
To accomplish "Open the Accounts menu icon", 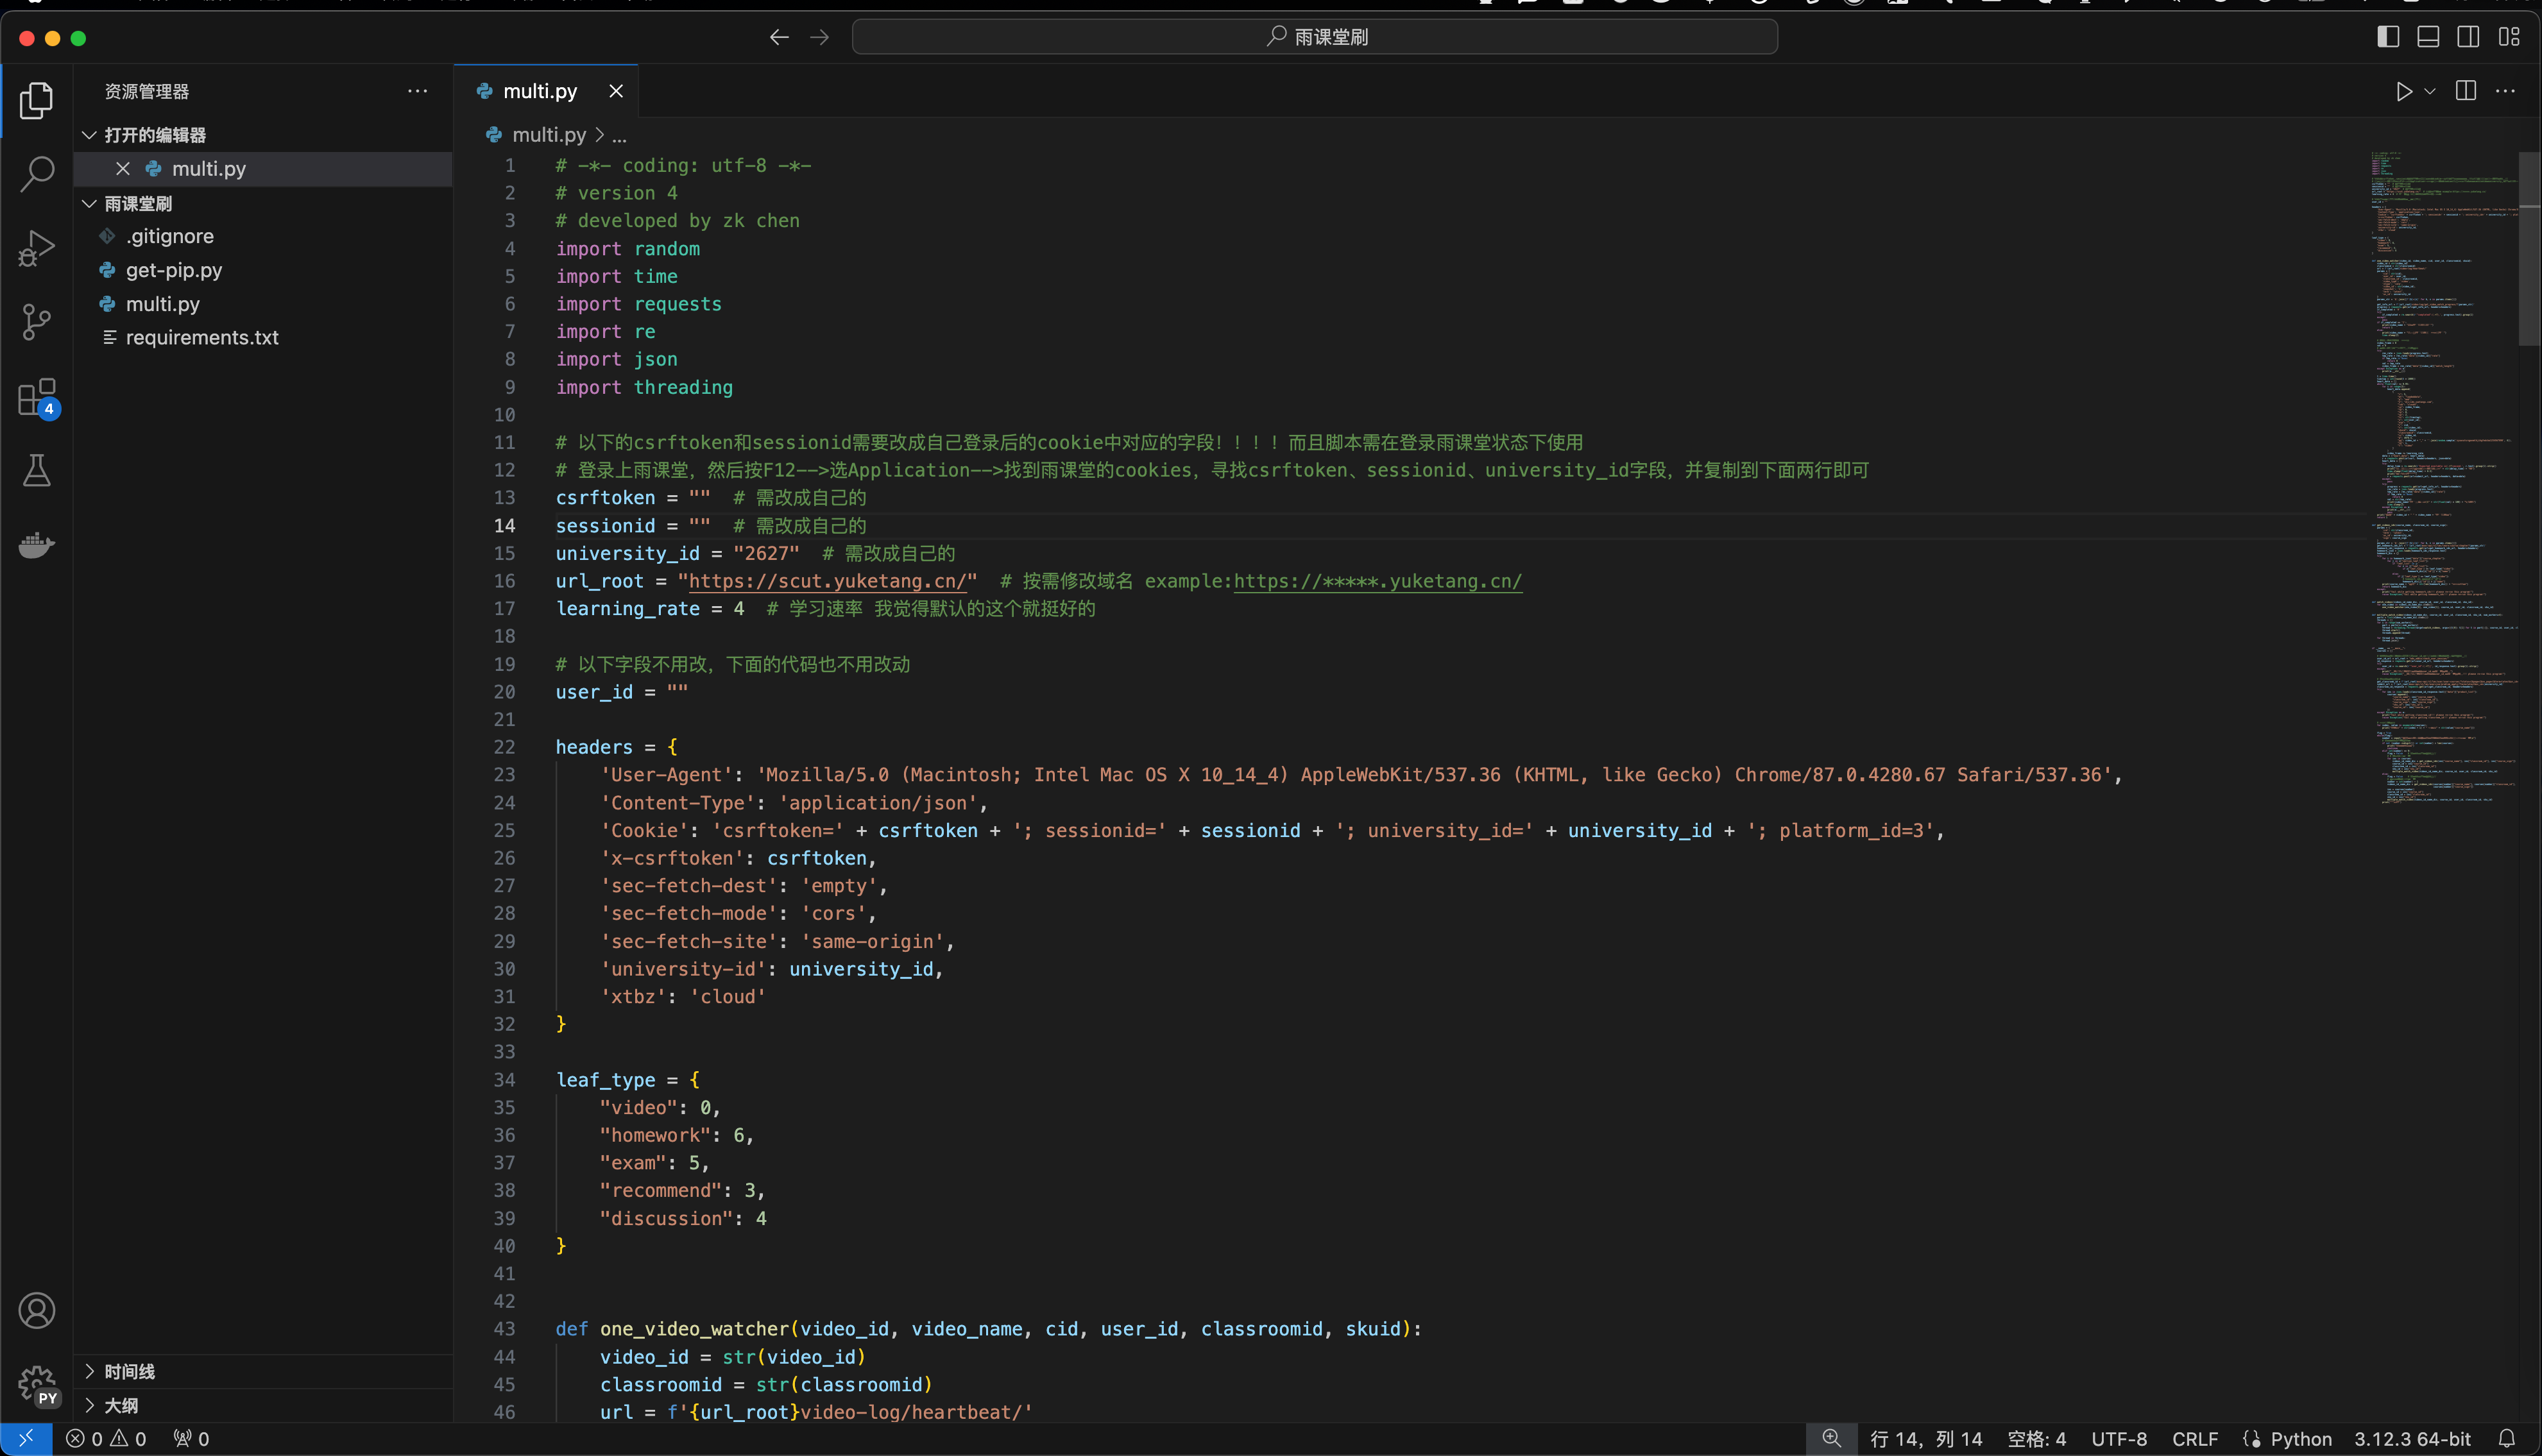I will click(37, 1310).
